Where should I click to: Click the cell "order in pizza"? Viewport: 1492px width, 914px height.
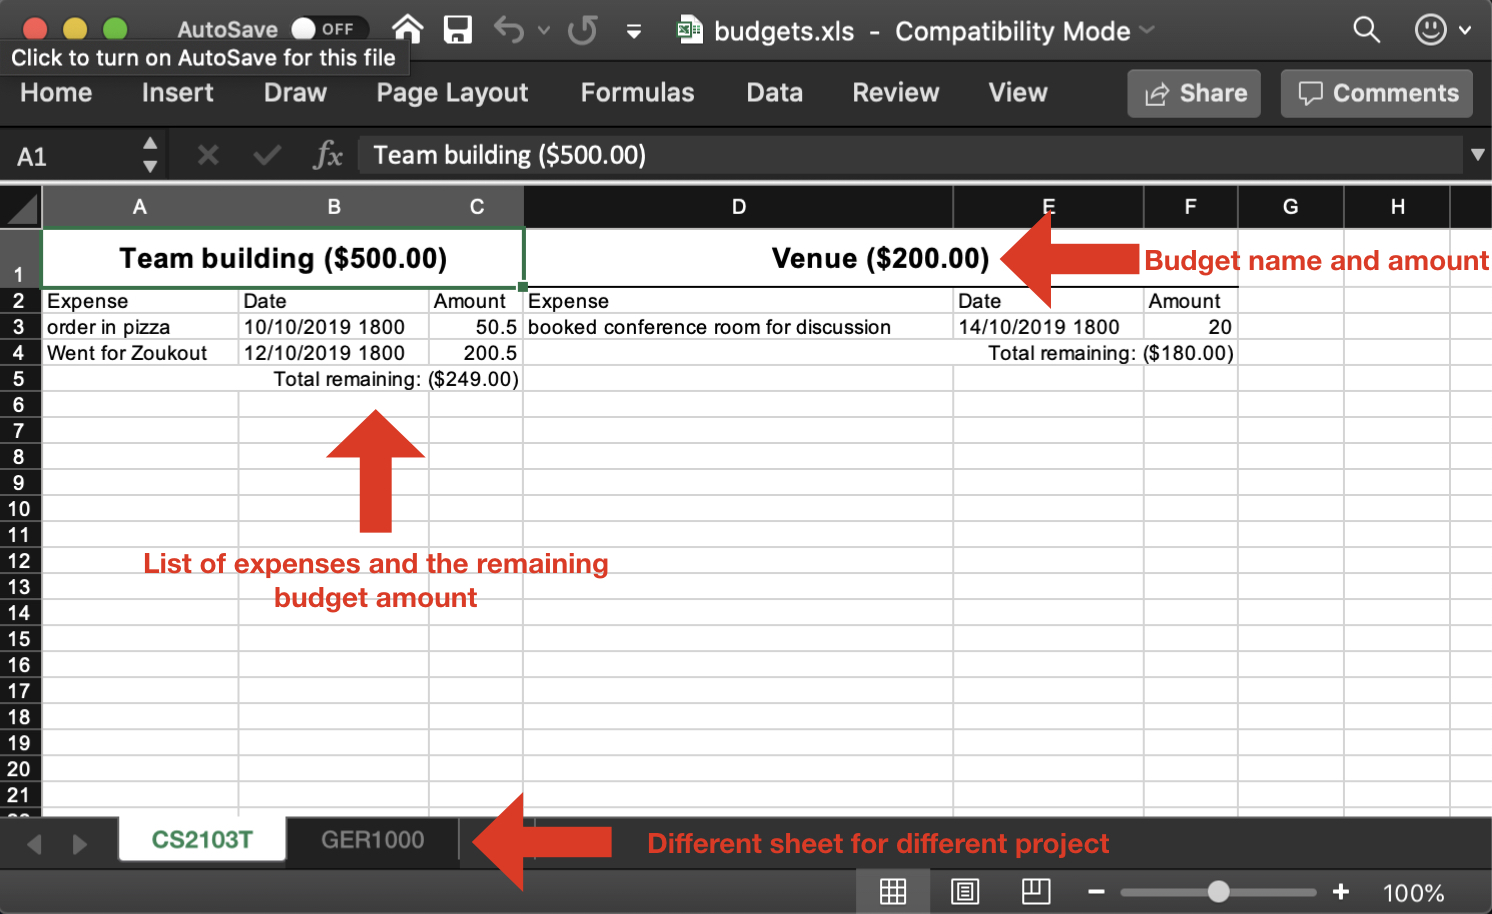[x=140, y=327]
